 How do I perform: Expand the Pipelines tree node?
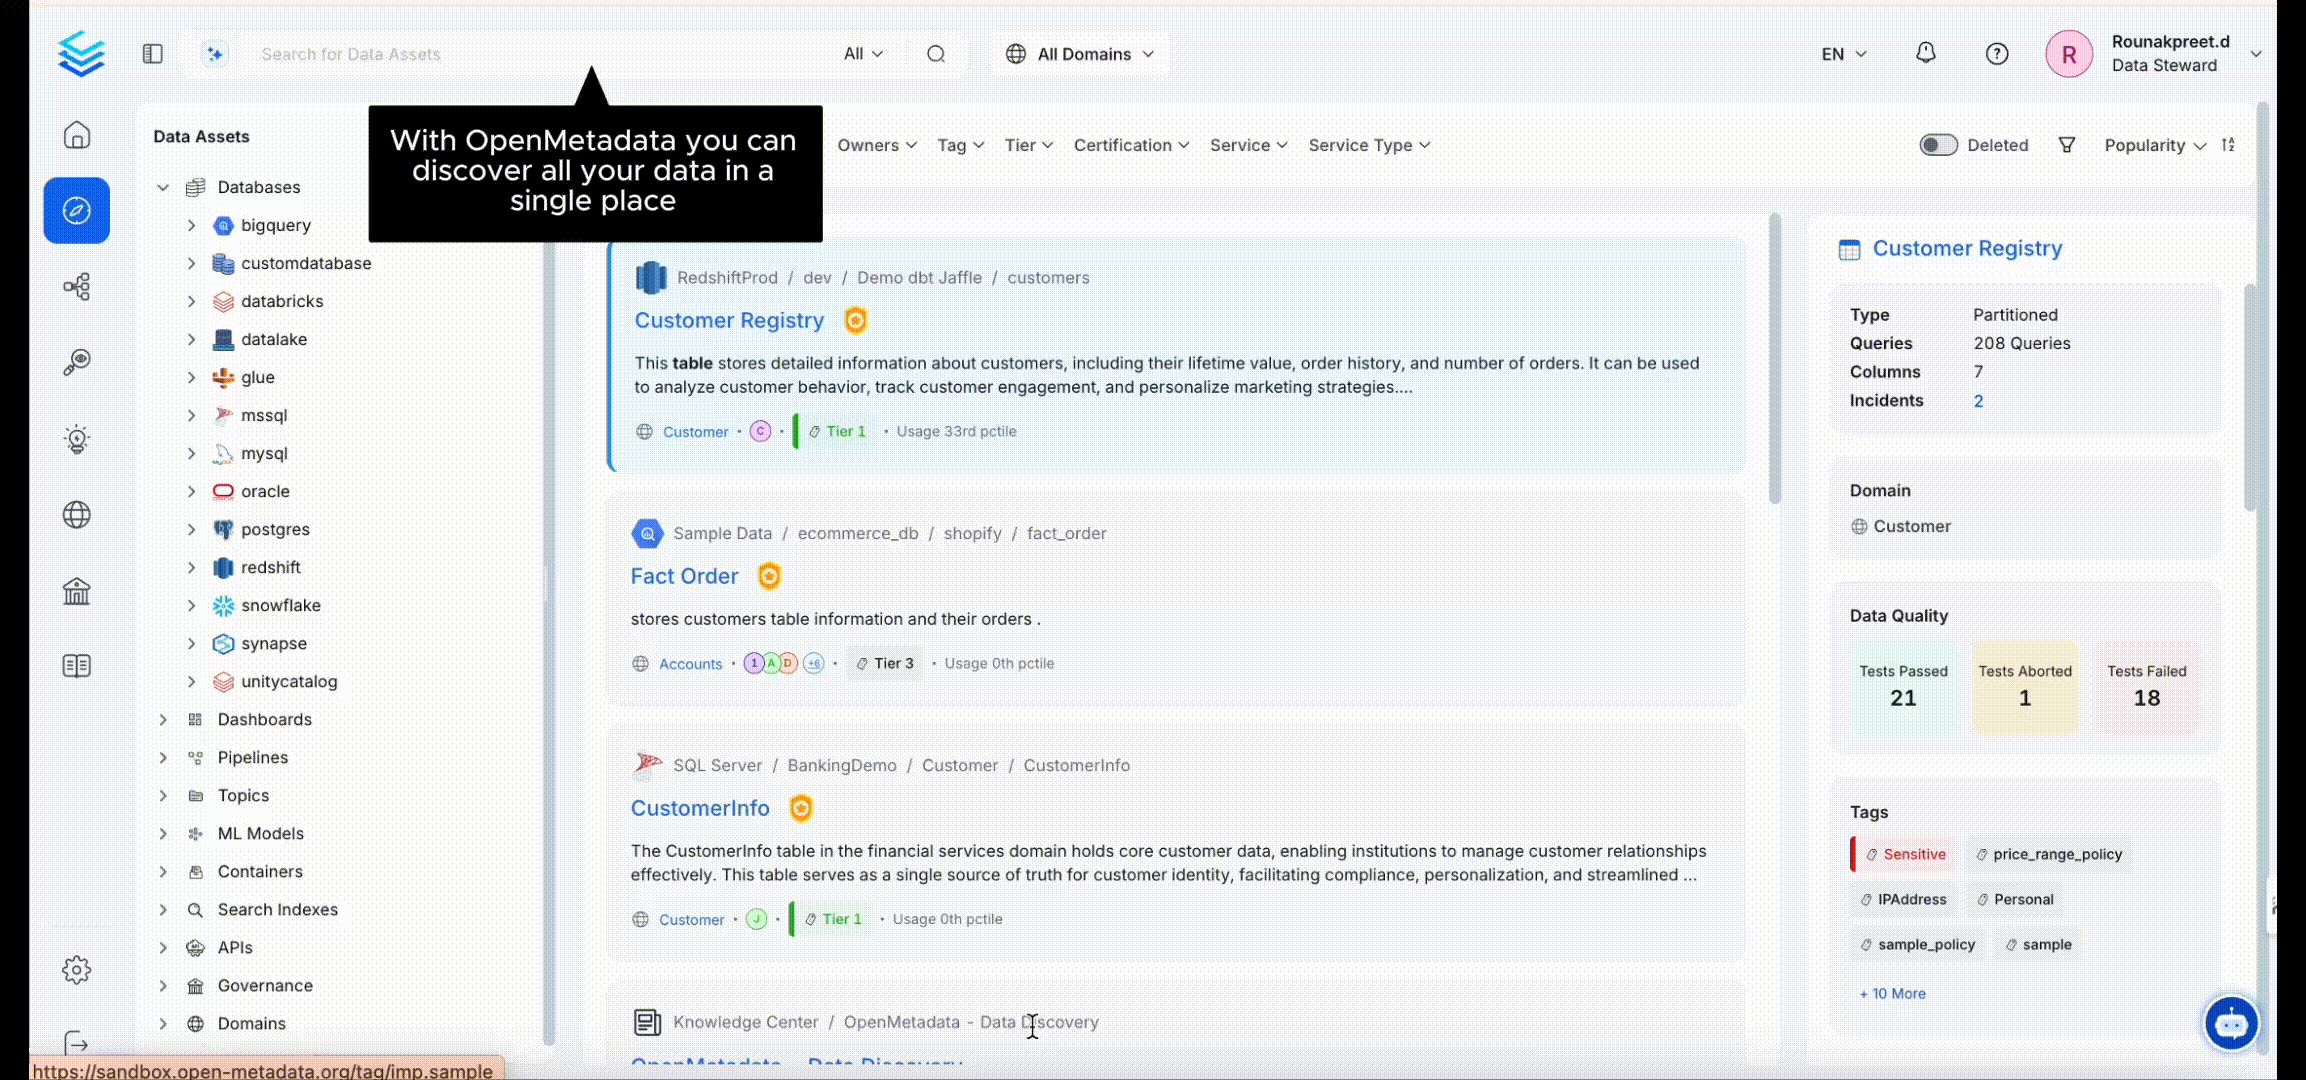coord(163,757)
